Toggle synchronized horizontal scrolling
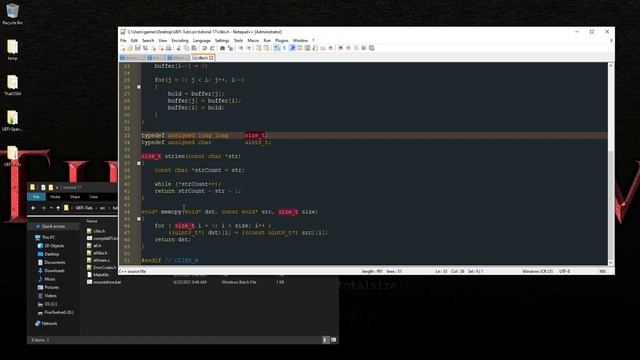 coord(266,48)
